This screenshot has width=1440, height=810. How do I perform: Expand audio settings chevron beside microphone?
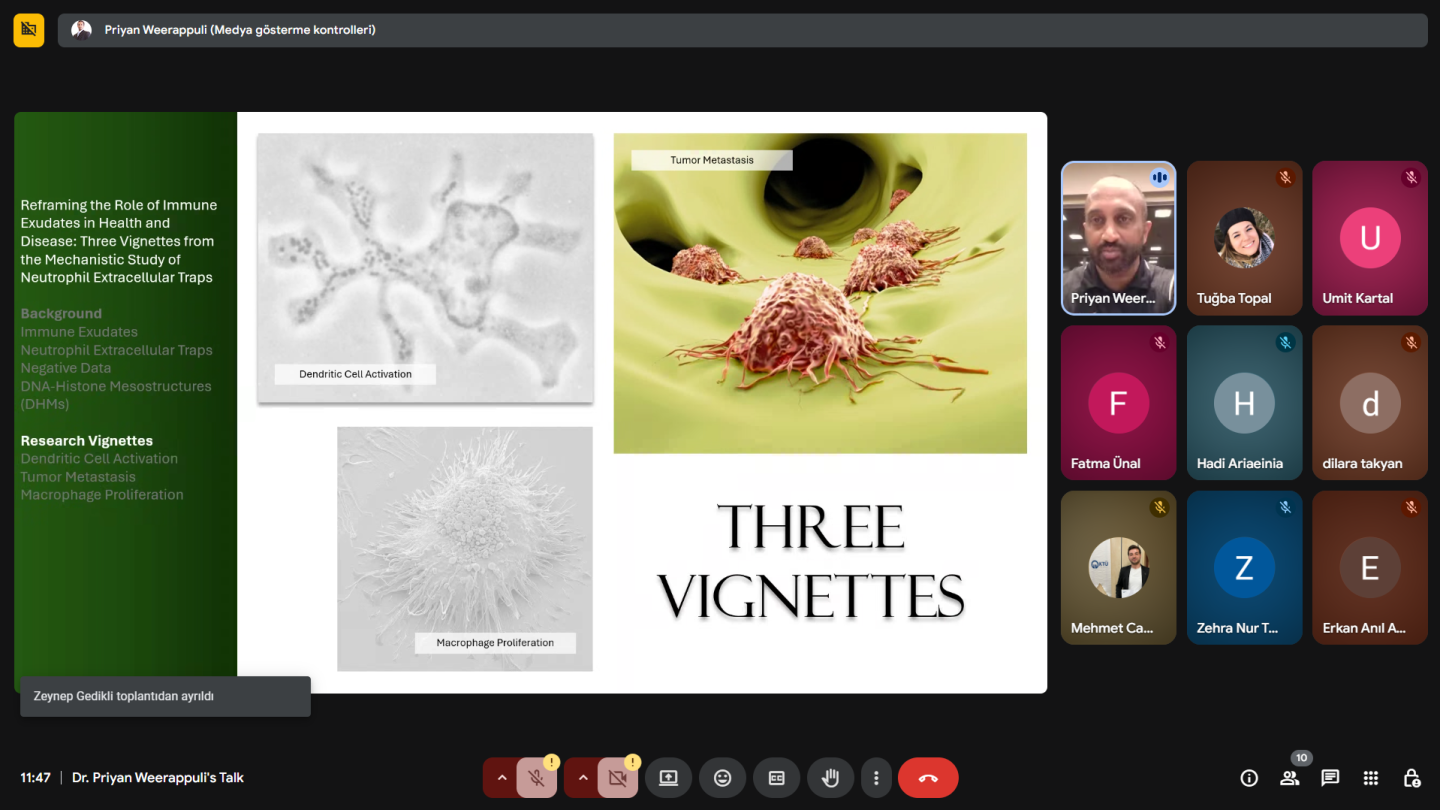(x=501, y=778)
